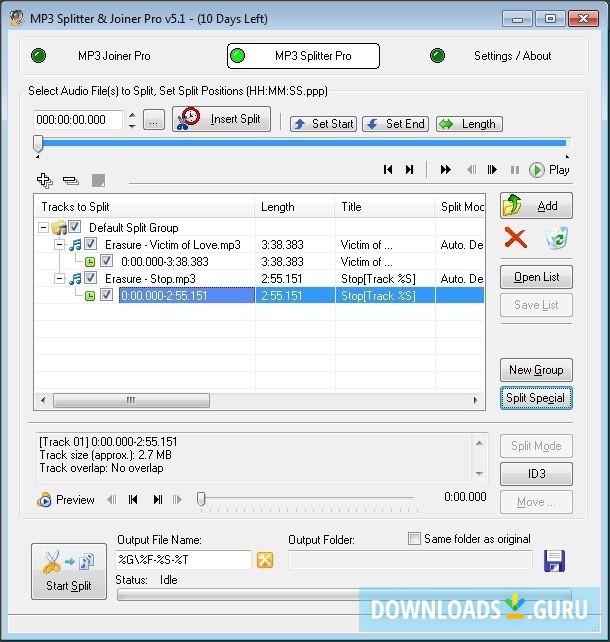Click the Split Special button
The image size is (610, 642).
click(536, 398)
